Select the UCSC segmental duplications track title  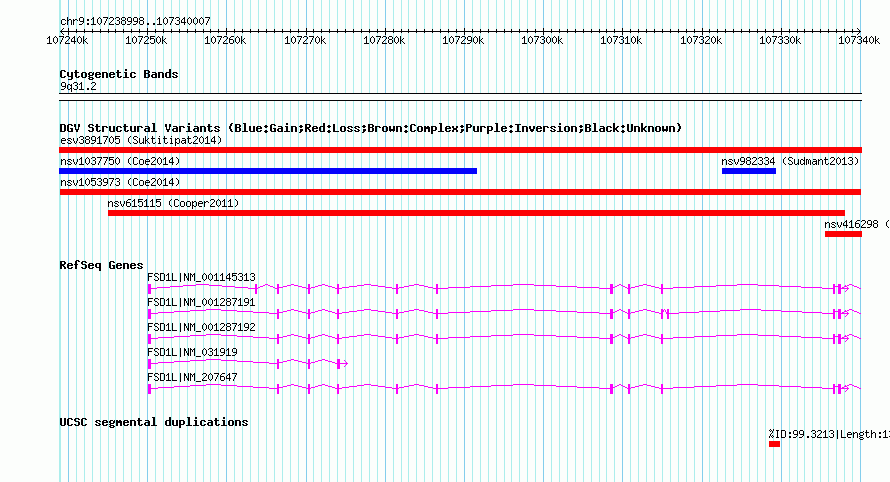pos(154,422)
